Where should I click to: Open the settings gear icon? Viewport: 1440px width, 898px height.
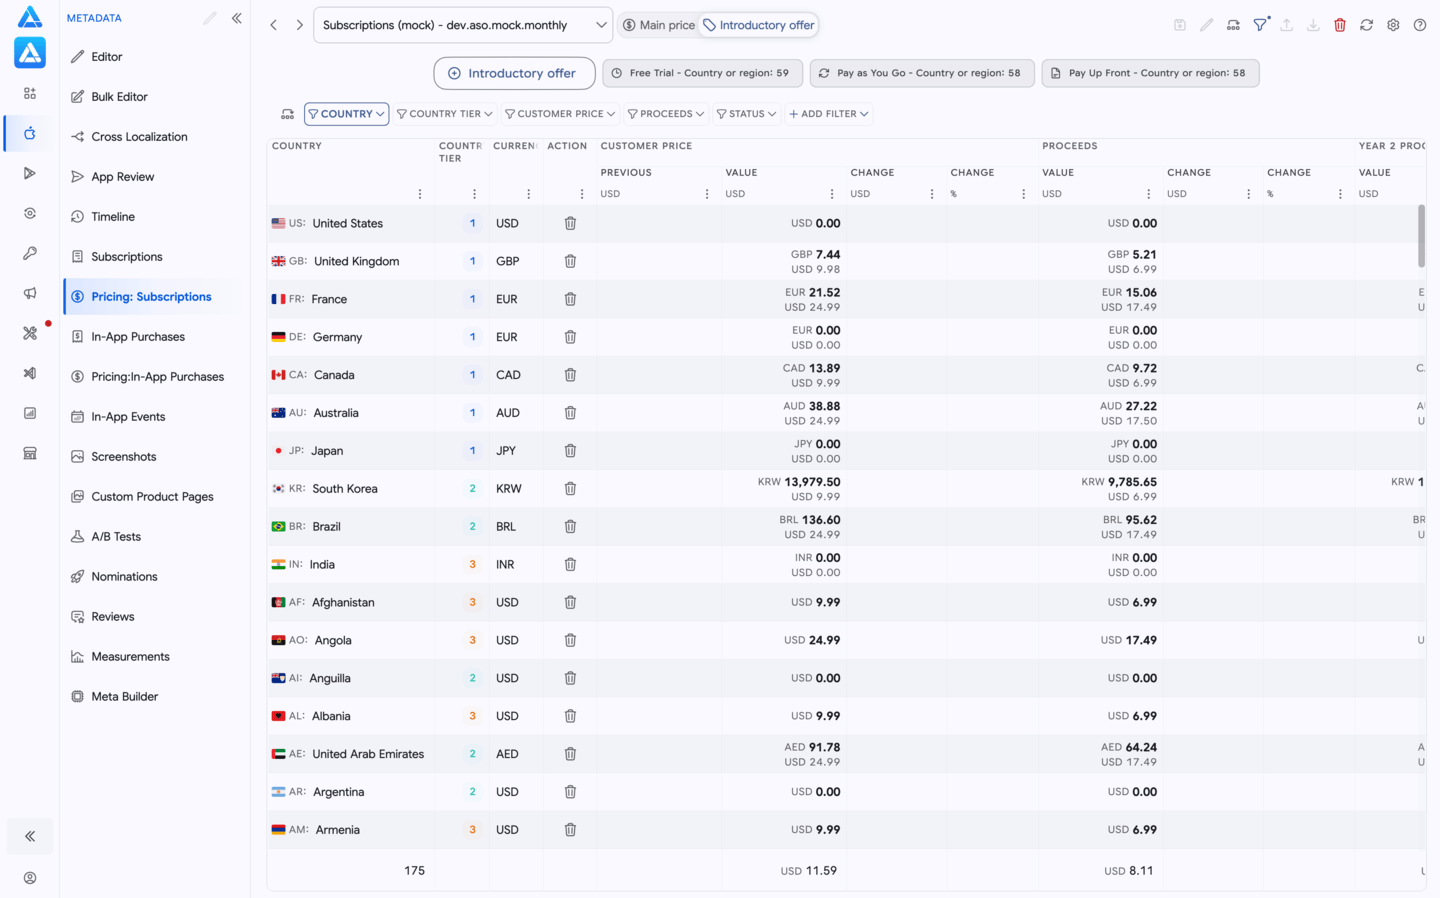pyautogui.click(x=1393, y=25)
